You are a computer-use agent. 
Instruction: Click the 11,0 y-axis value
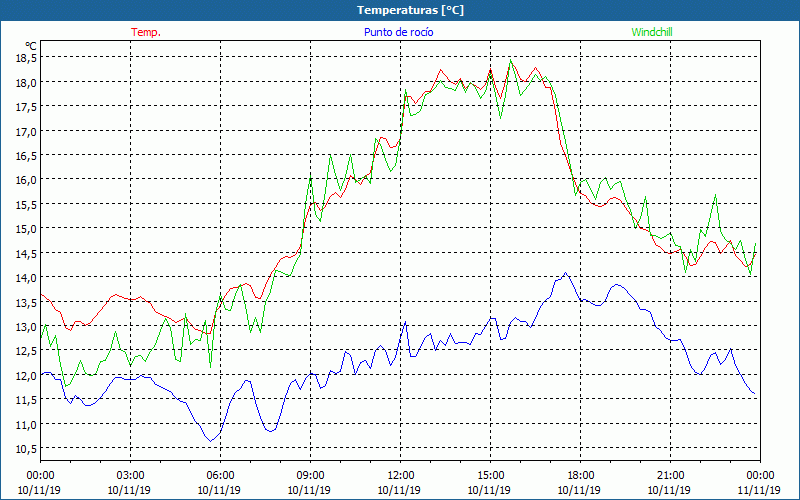[x=26, y=424]
